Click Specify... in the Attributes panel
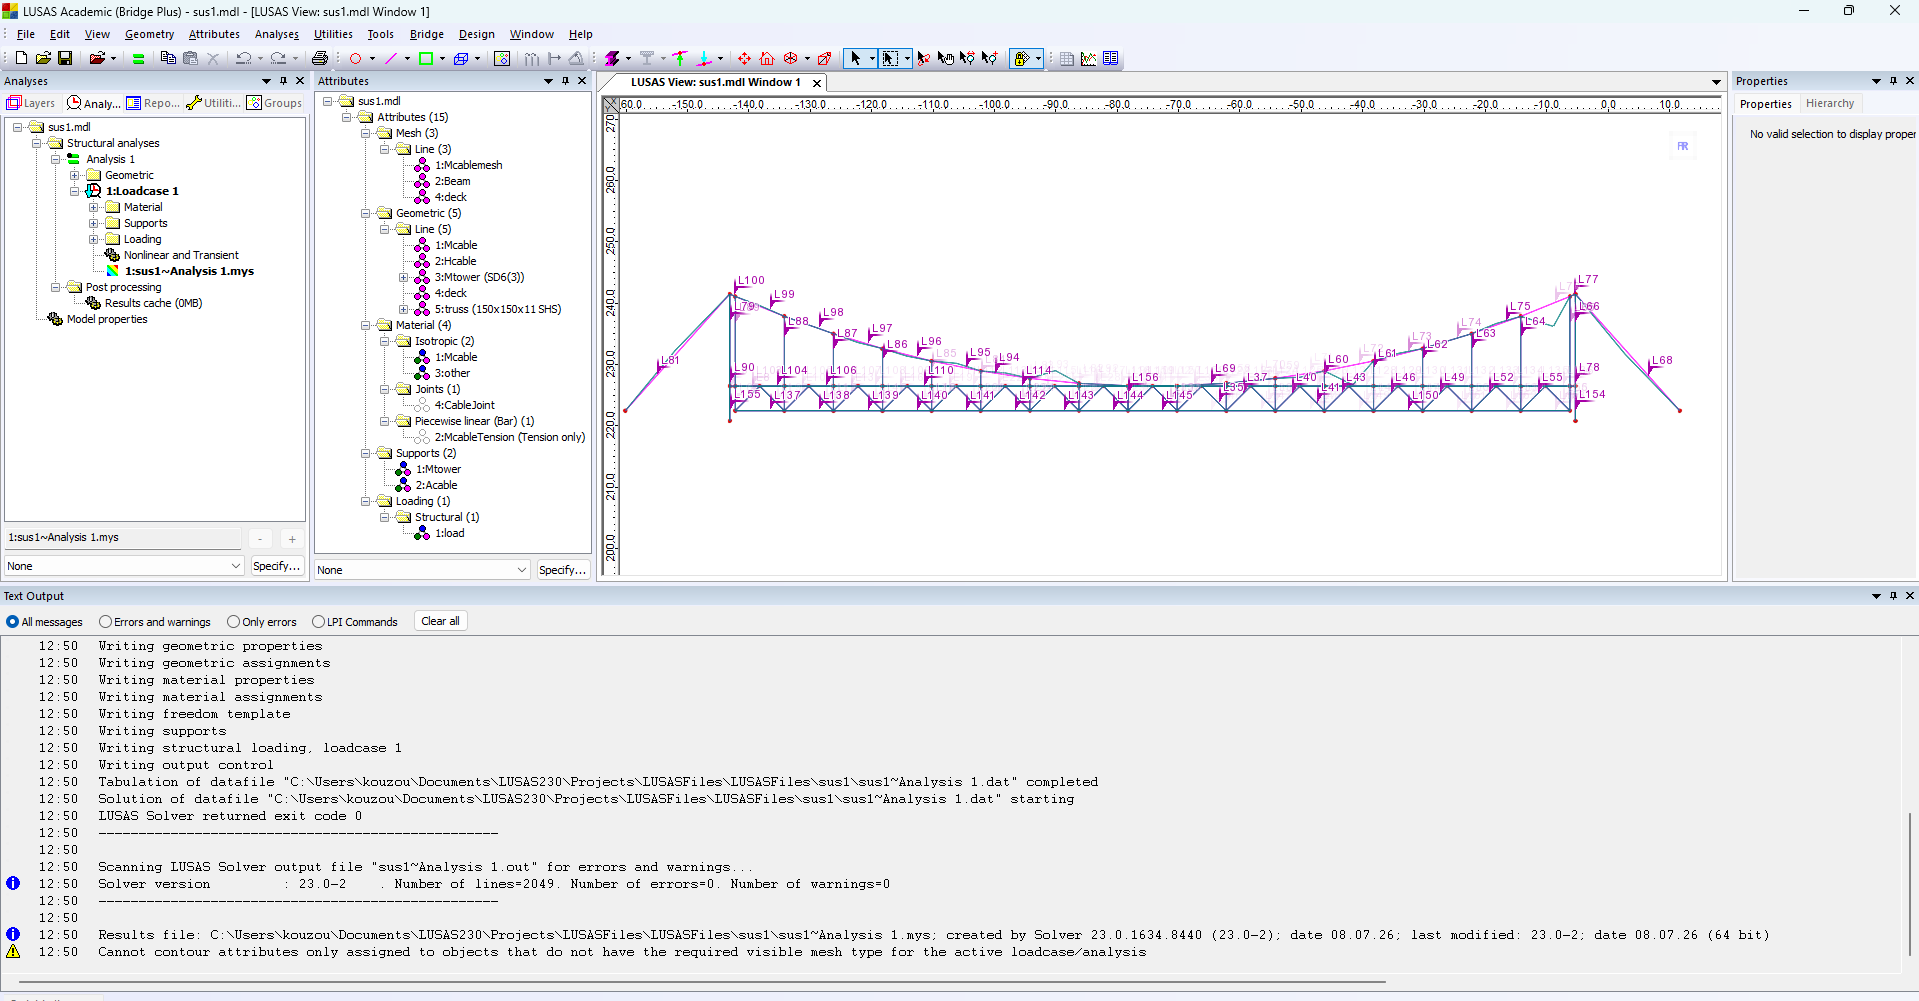Viewport: 1919px width, 1001px height. pos(563,570)
